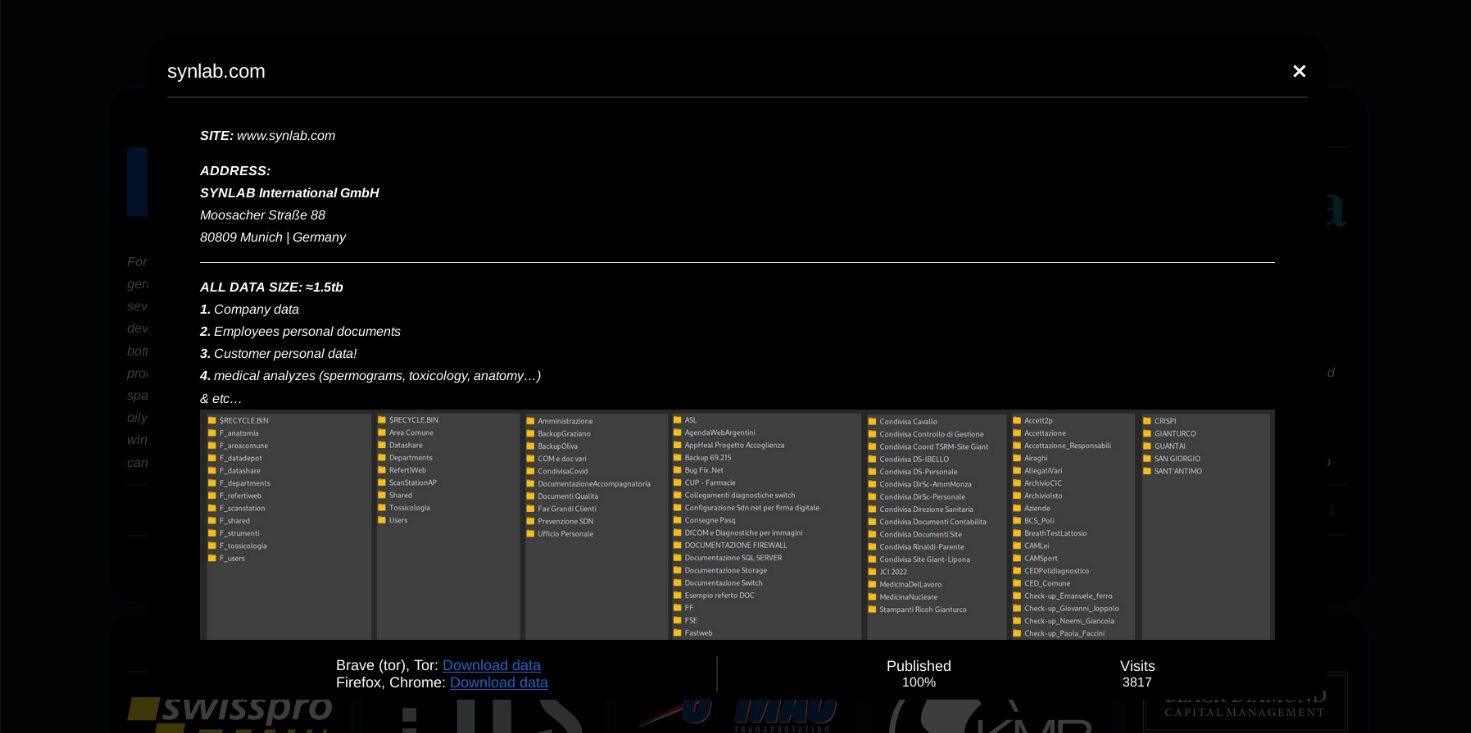Screen dimensions: 1471x733
Task: Click the SYNLAB International GmbH text
Action: 289,193
